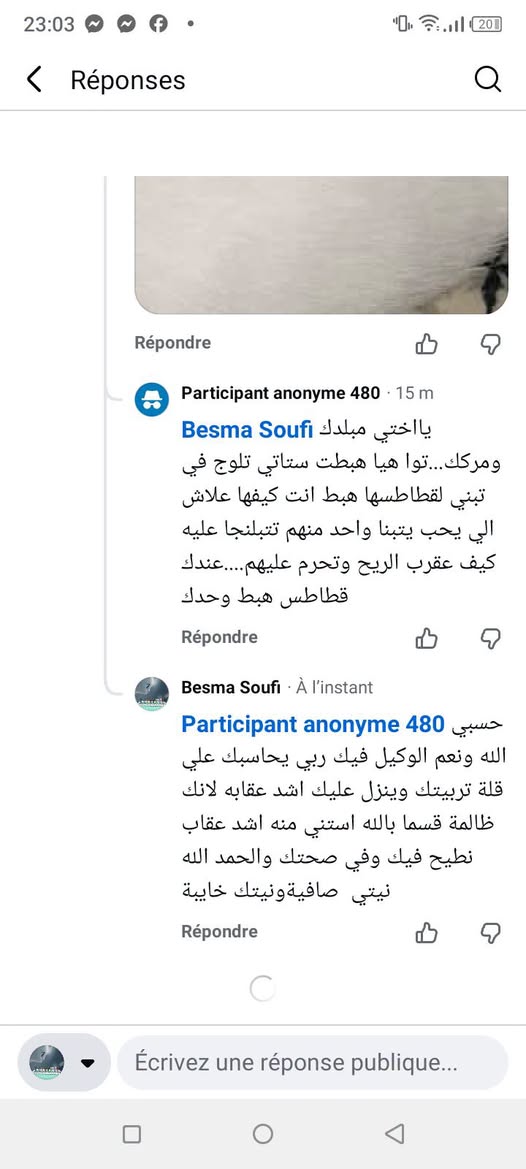526x1169 pixels.
Task: Open the blue Participant anonyme 480 mention
Action: click(x=313, y=724)
